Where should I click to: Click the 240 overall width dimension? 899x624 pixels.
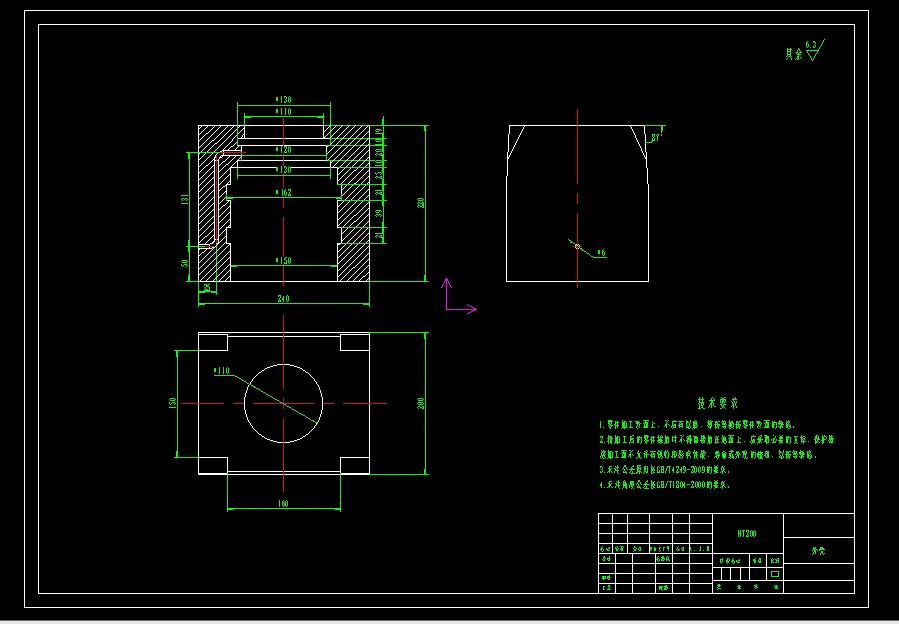[283, 299]
